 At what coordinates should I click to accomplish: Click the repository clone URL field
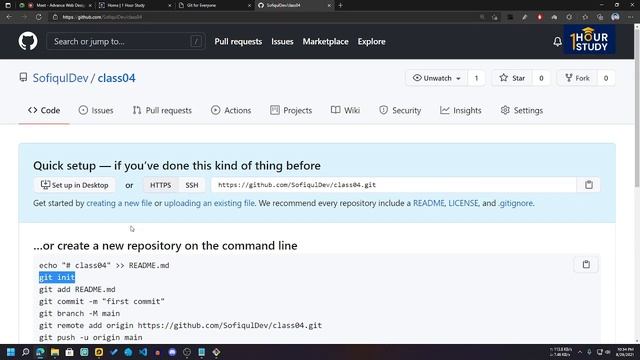393,185
